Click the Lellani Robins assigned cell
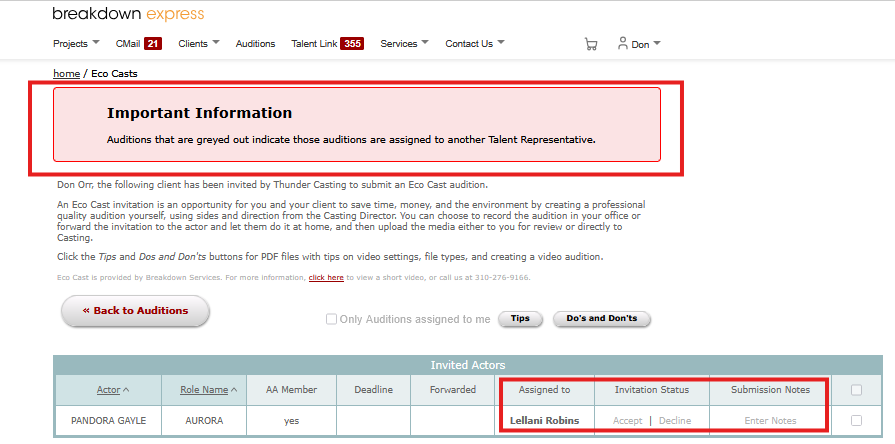895x444 pixels. (545, 421)
